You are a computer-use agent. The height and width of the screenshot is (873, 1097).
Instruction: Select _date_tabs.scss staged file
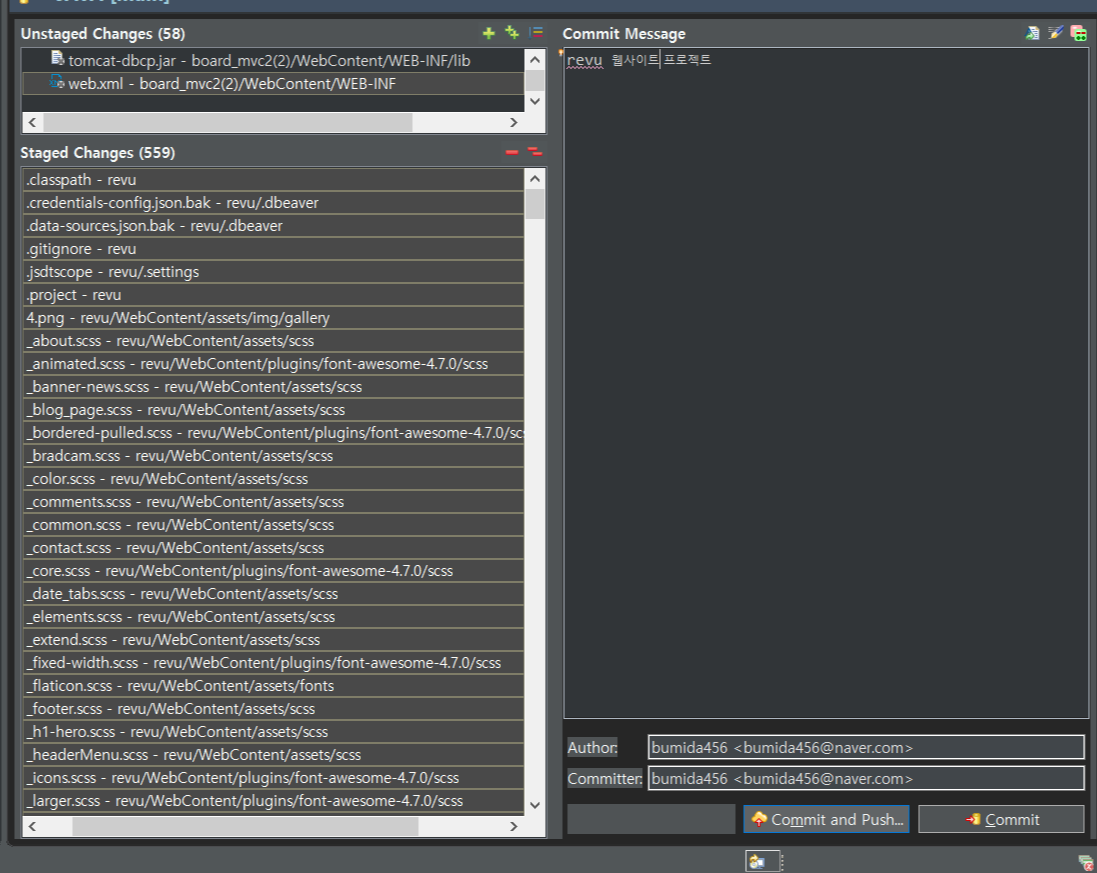click(x=274, y=594)
